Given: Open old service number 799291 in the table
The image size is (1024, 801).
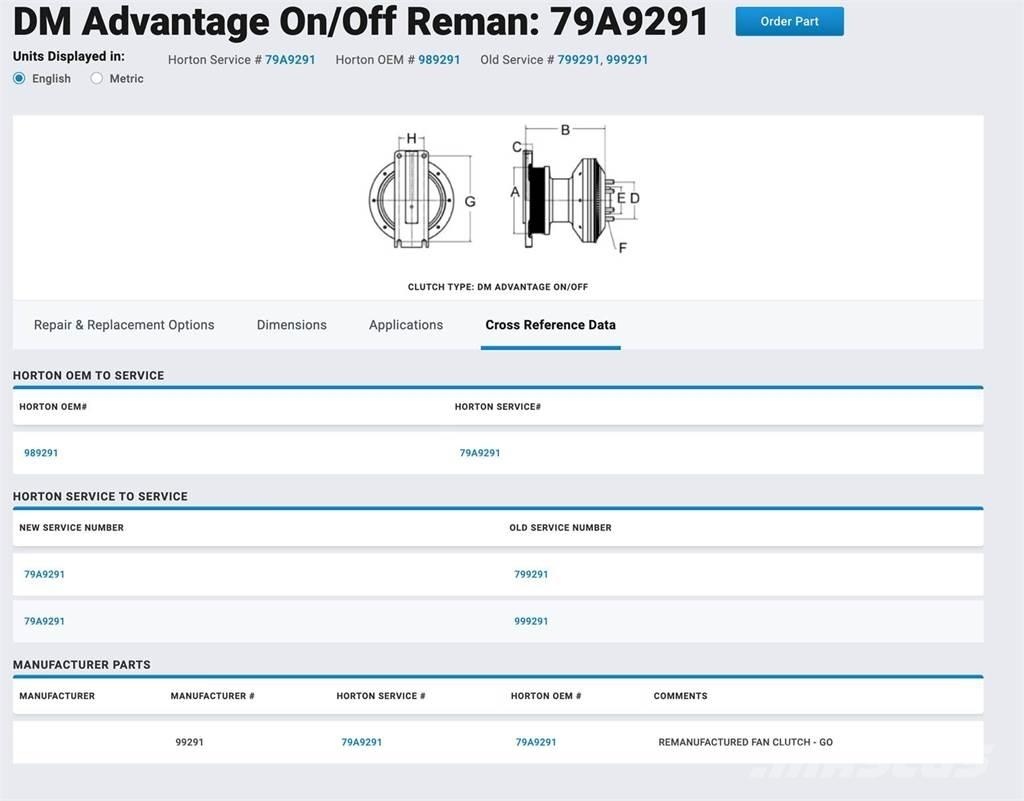Looking at the screenshot, I should coord(531,574).
